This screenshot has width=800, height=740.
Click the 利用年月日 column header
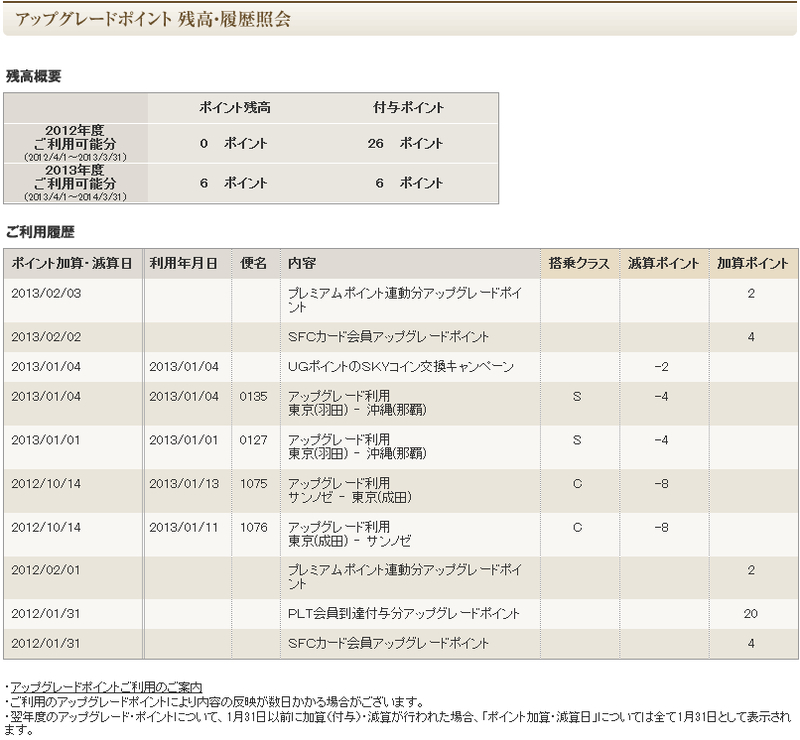coord(184,263)
